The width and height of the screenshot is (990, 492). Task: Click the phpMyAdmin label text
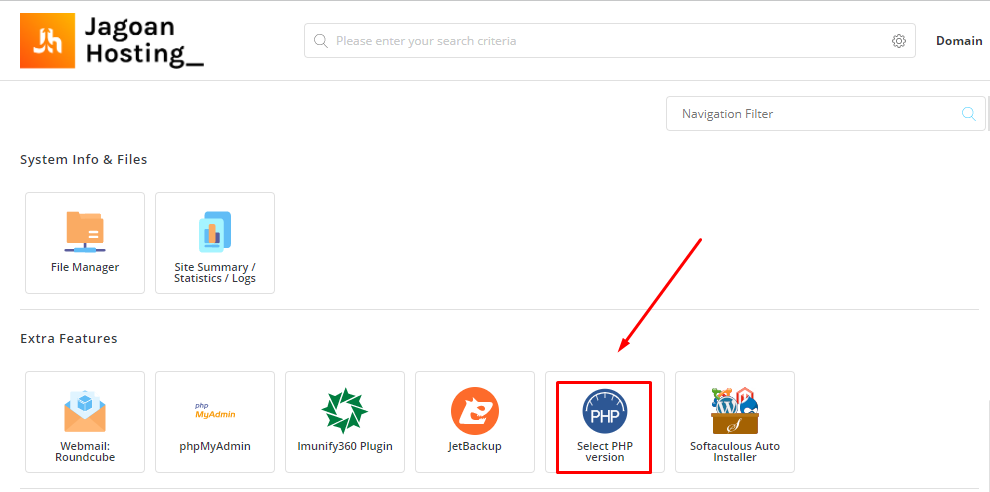(x=215, y=447)
